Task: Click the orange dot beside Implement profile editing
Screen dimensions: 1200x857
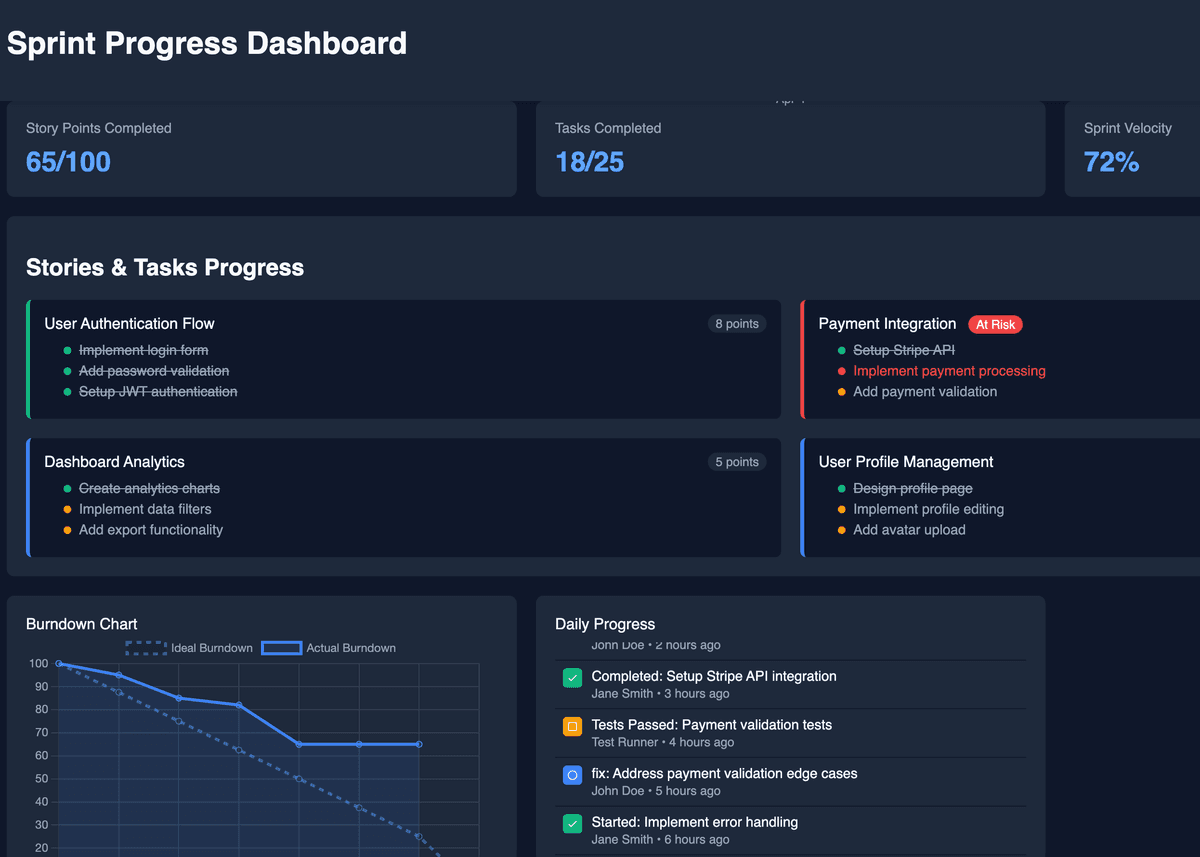Action: [x=842, y=509]
